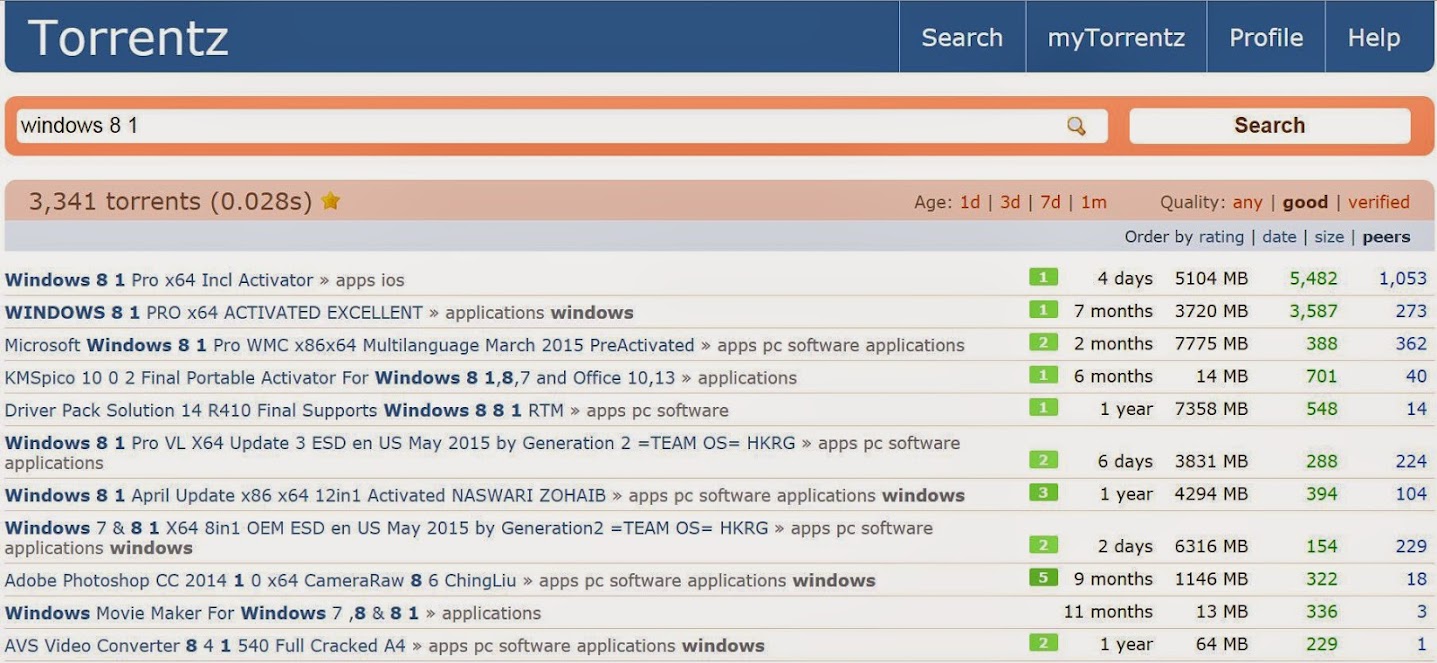This screenshot has height=663, width=1437.
Task: Filter age to 1d
Action: [970, 202]
